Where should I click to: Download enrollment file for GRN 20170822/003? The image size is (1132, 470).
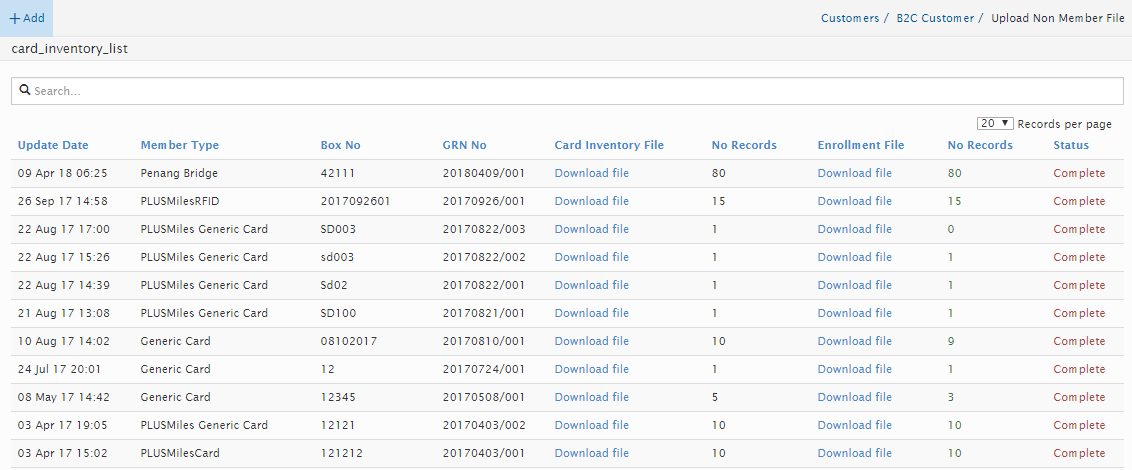[x=854, y=229]
